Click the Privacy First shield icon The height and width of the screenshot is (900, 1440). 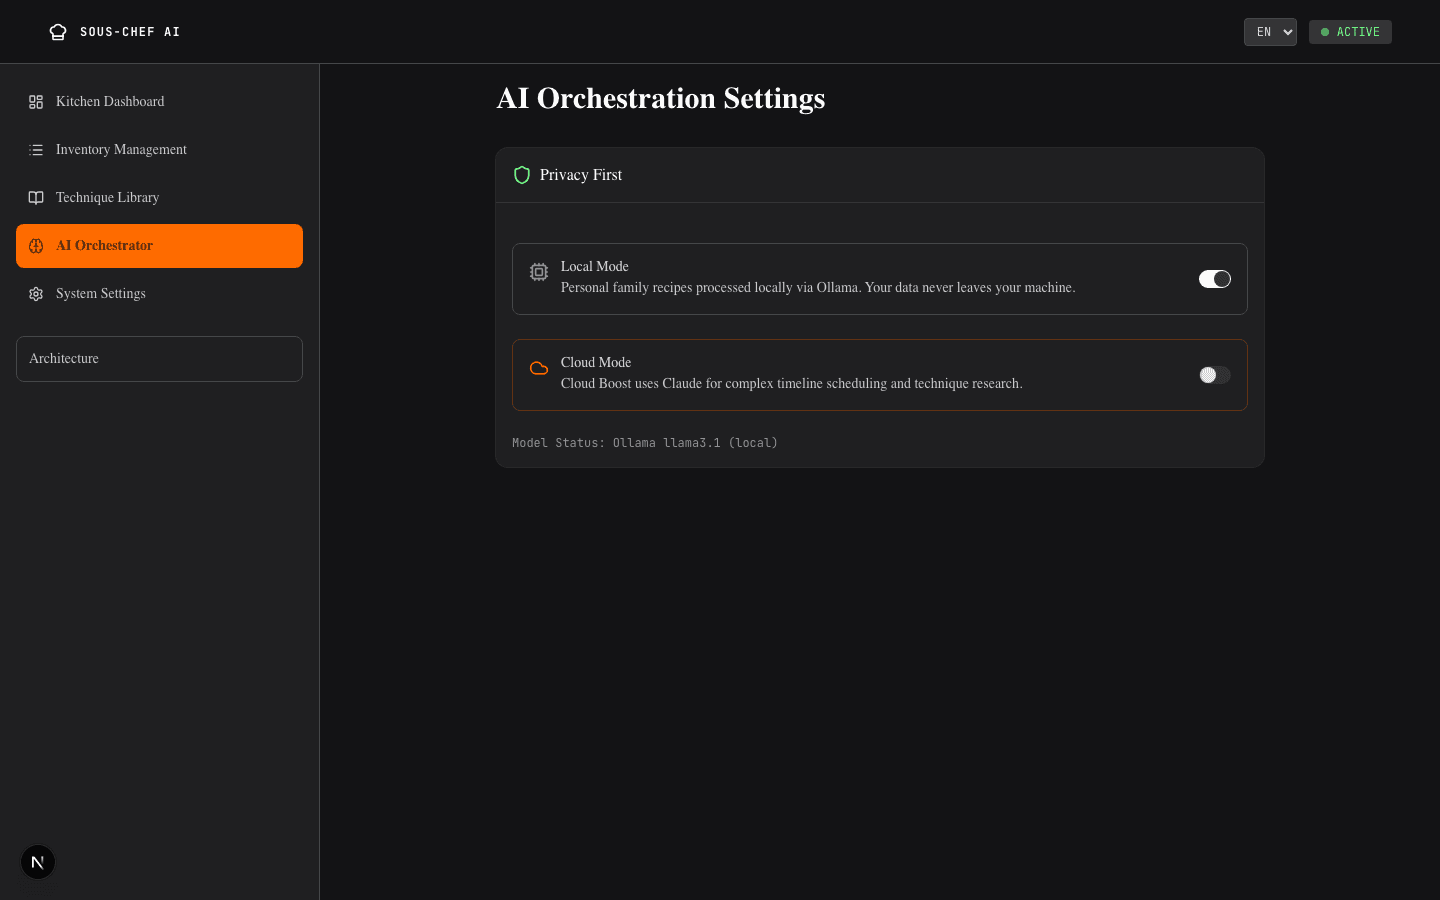(x=522, y=175)
